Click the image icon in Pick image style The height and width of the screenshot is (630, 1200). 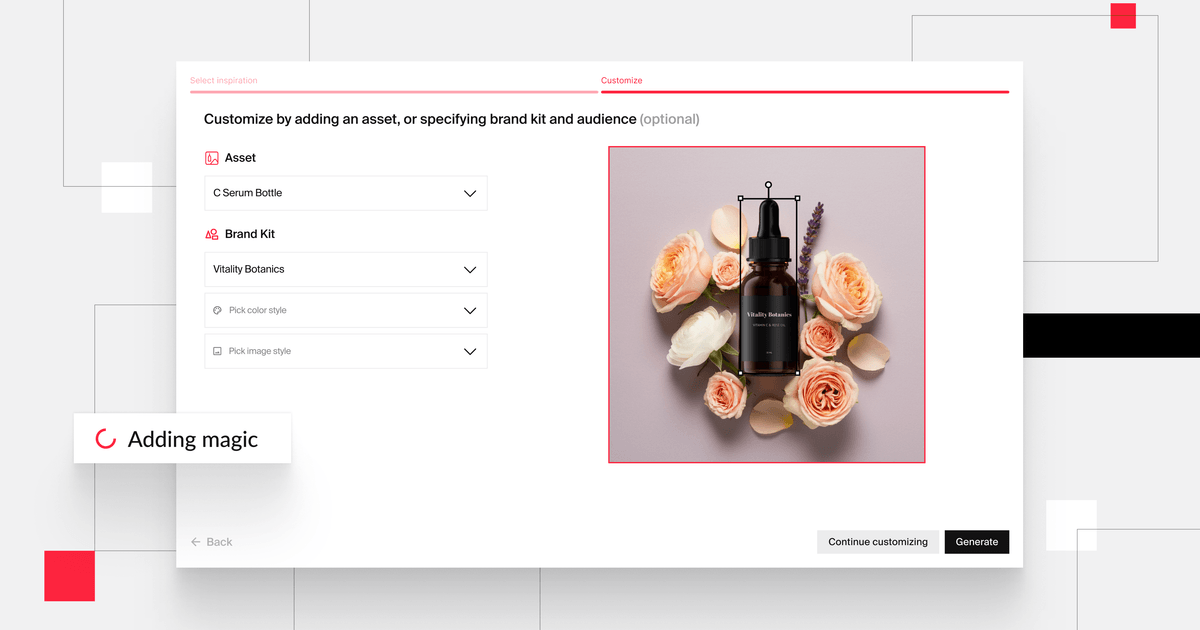click(x=217, y=351)
